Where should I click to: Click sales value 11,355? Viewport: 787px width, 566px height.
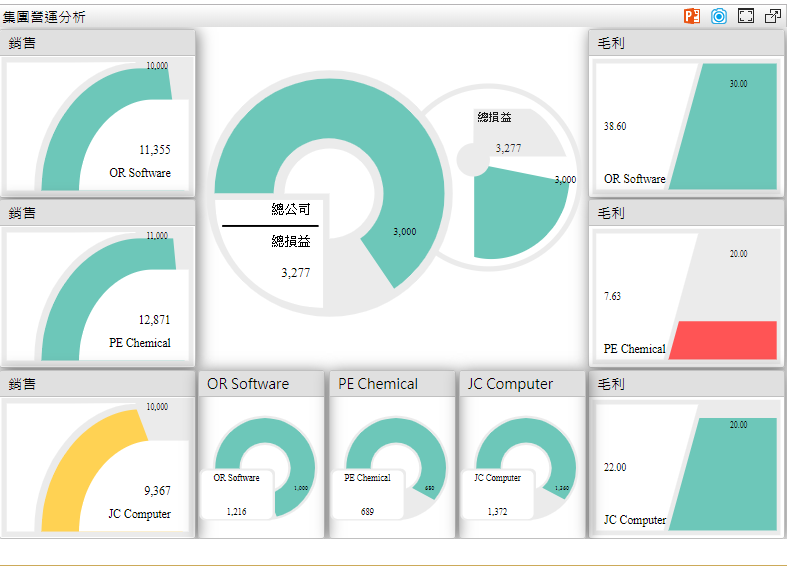click(155, 150)
